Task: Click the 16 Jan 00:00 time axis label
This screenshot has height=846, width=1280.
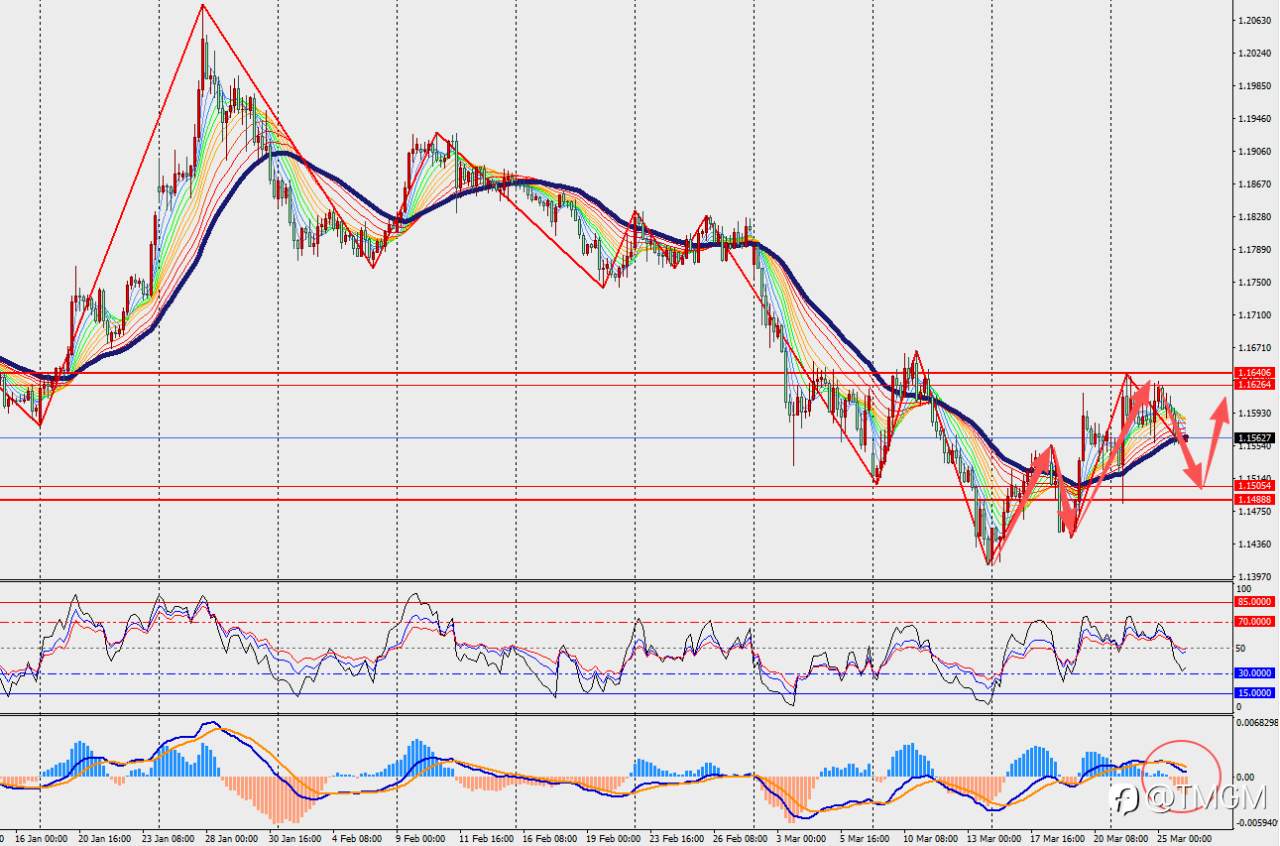Action: point(40,838)
